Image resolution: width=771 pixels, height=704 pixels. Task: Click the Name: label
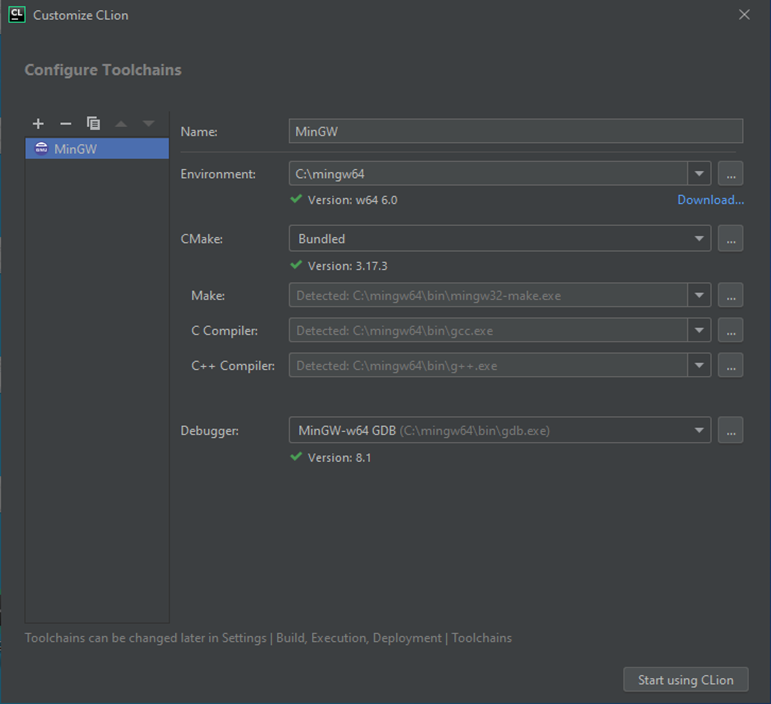[x=199, y=132]
